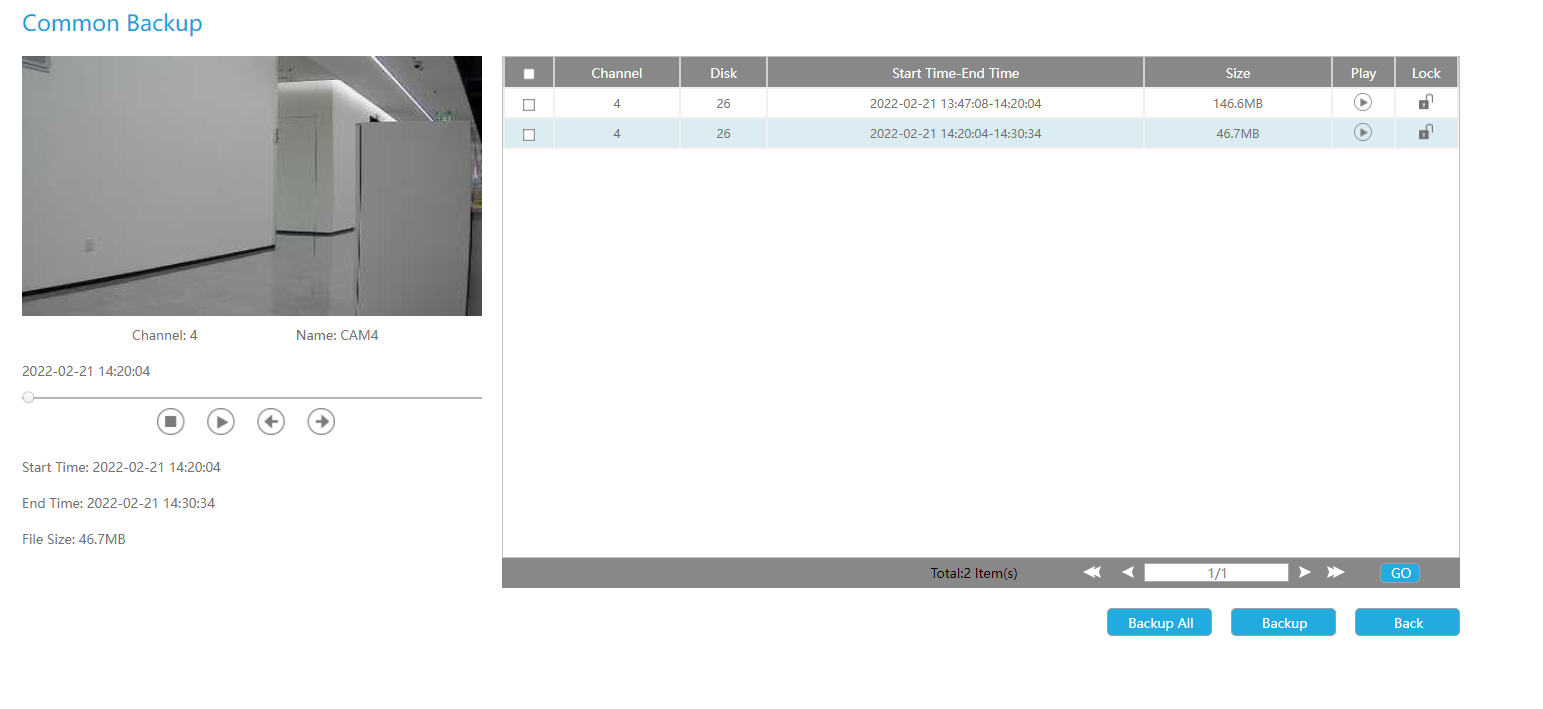Go to the first page of results

click(1092, 572)
